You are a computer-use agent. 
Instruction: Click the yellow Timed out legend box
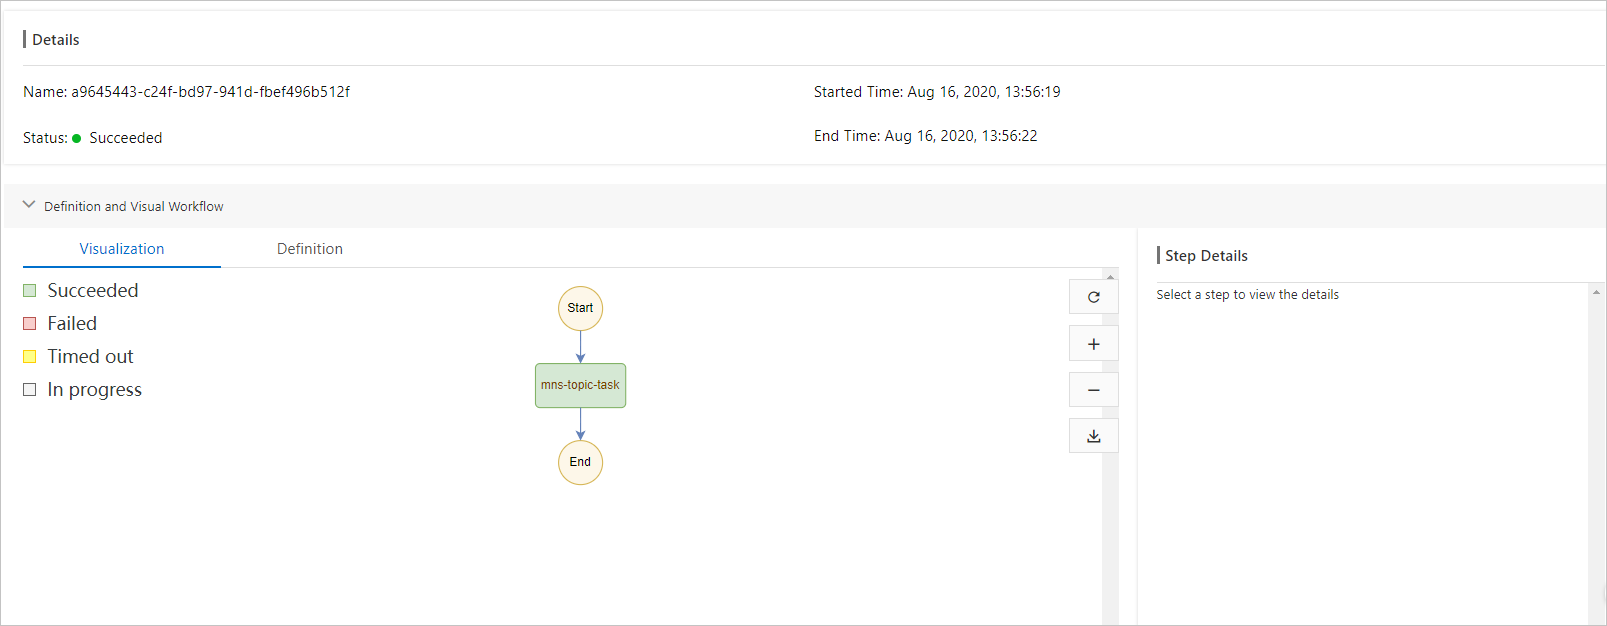pyautogui.click(x=30, y=356)
